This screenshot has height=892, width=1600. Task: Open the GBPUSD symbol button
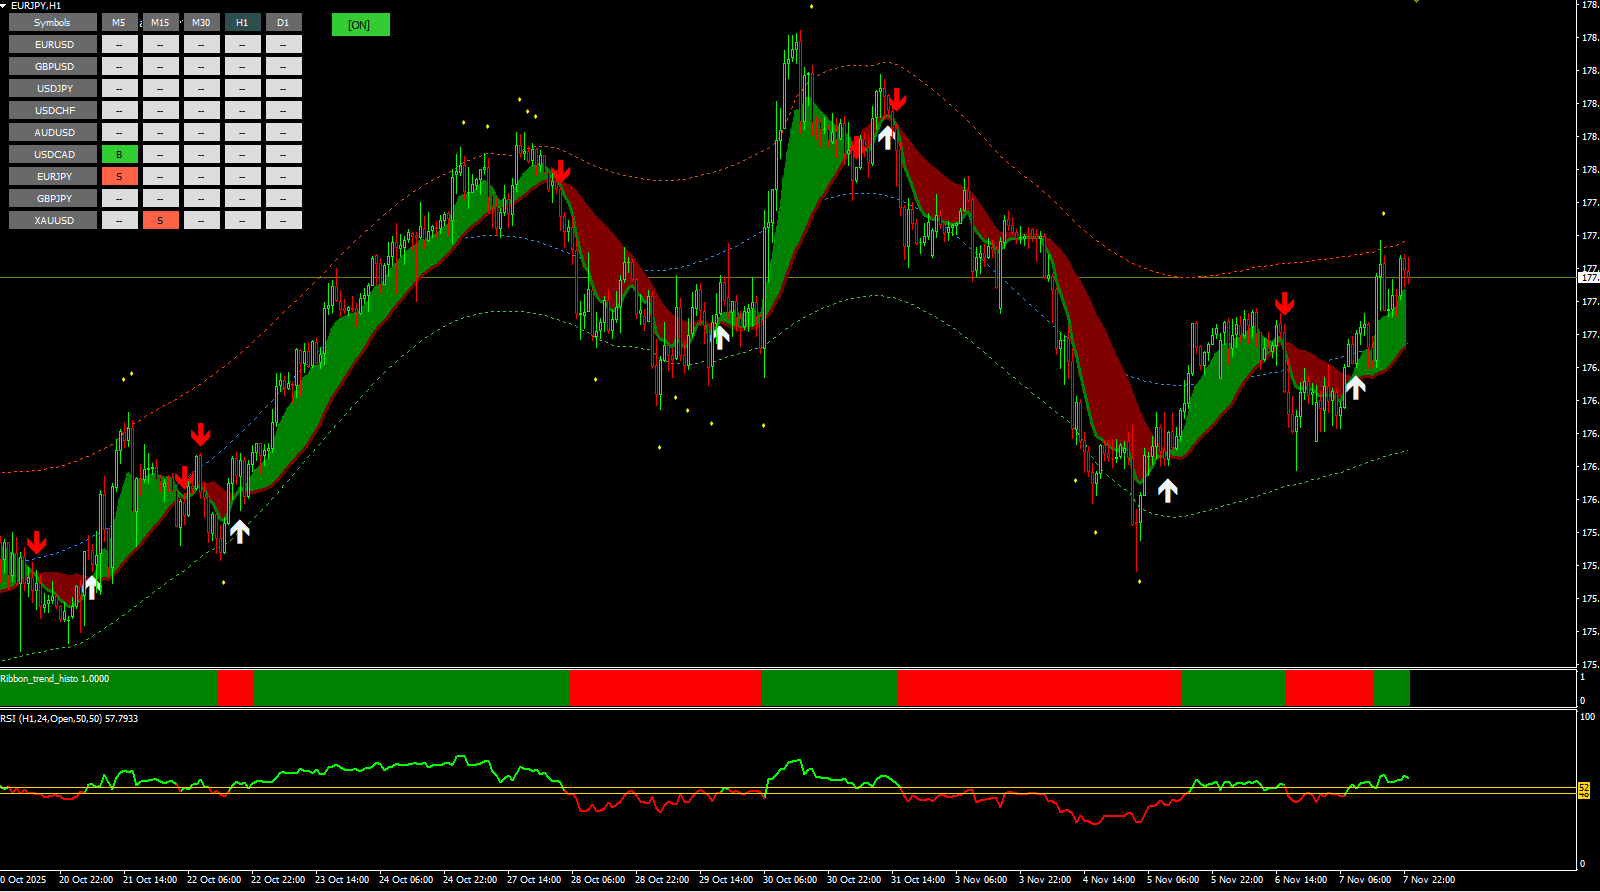click(53, 66)
